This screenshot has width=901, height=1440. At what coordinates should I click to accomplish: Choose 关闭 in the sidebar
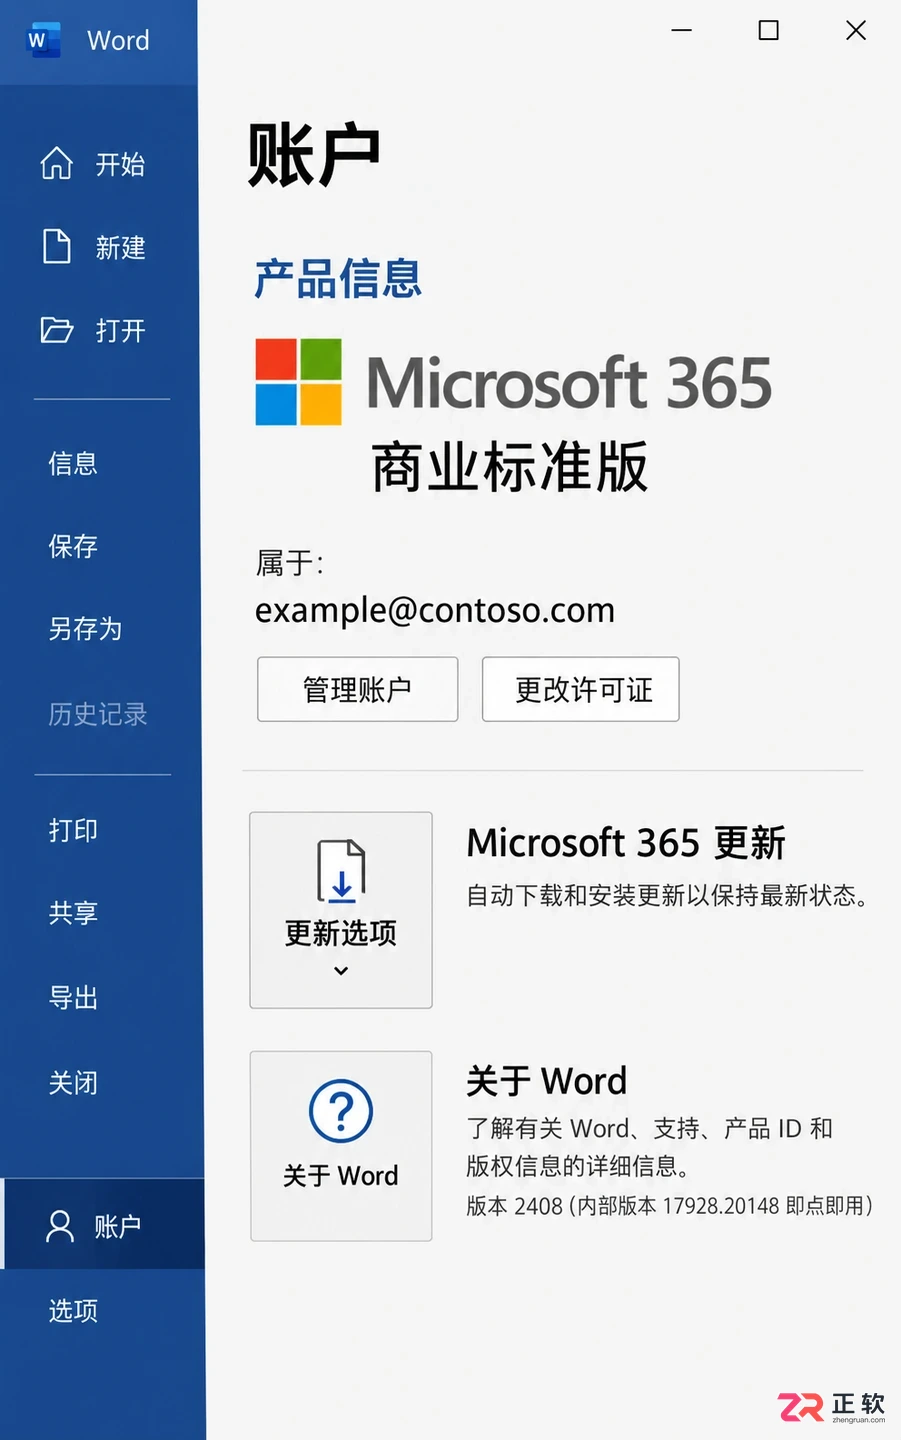(x=73, y=1082)
